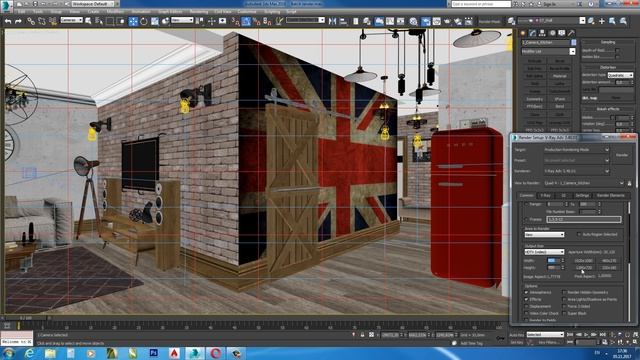
Task: Open the Utilities command panel tab
Action: coord(571,33)
